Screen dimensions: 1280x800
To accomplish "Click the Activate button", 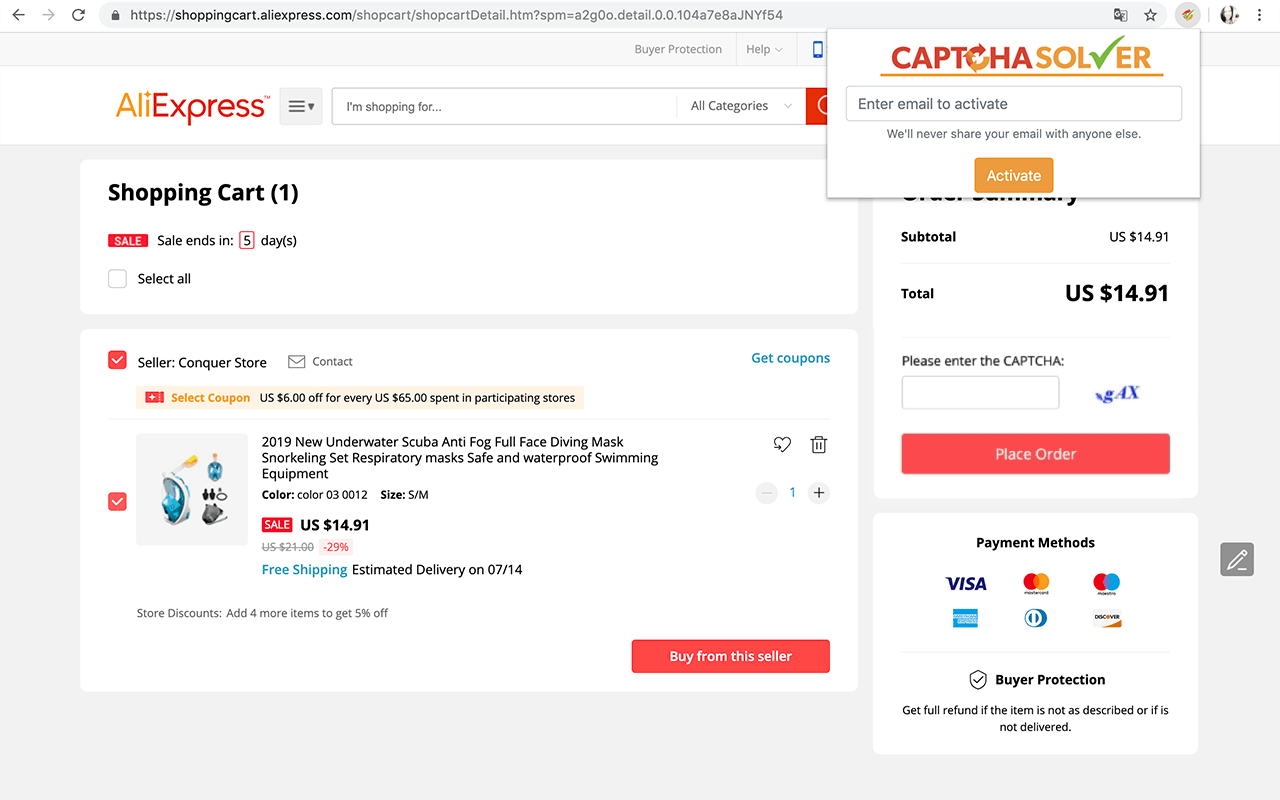I will click(1014, 175).
